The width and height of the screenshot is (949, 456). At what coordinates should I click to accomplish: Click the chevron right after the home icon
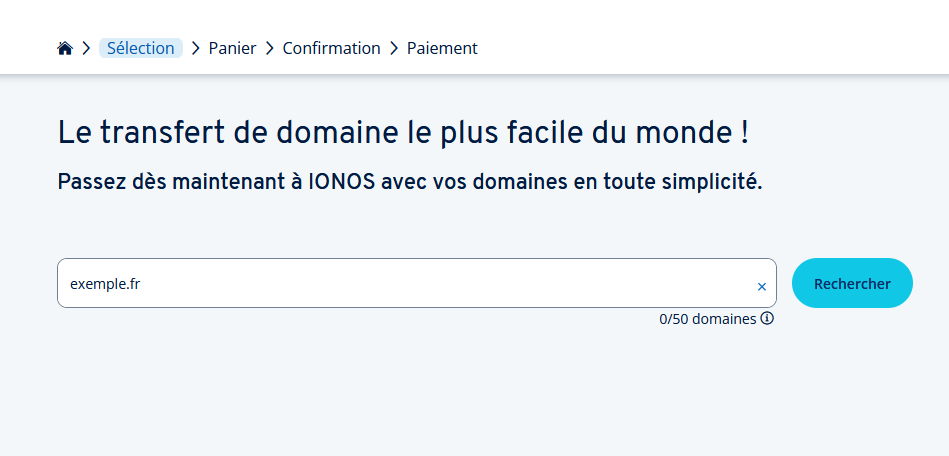(x=87, y=48)
